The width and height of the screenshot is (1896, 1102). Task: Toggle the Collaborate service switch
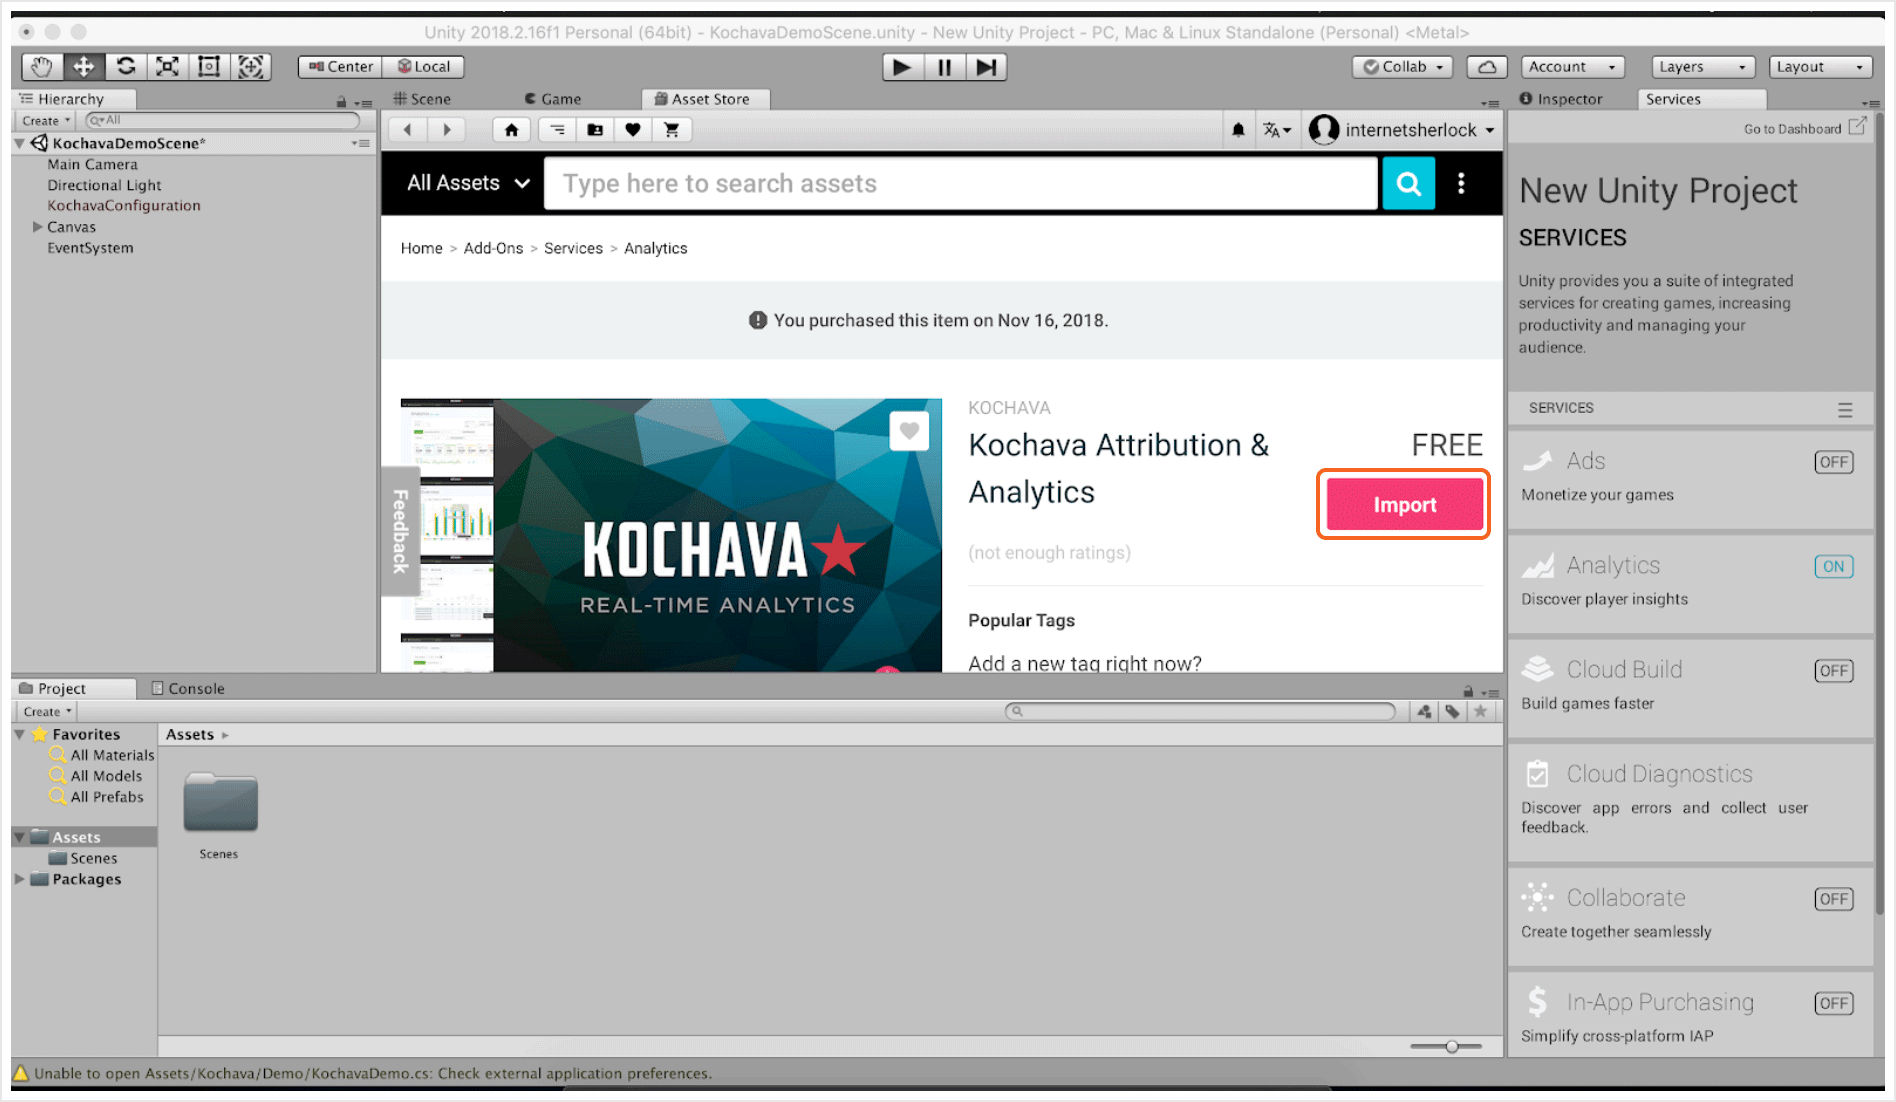(1834, 899)
